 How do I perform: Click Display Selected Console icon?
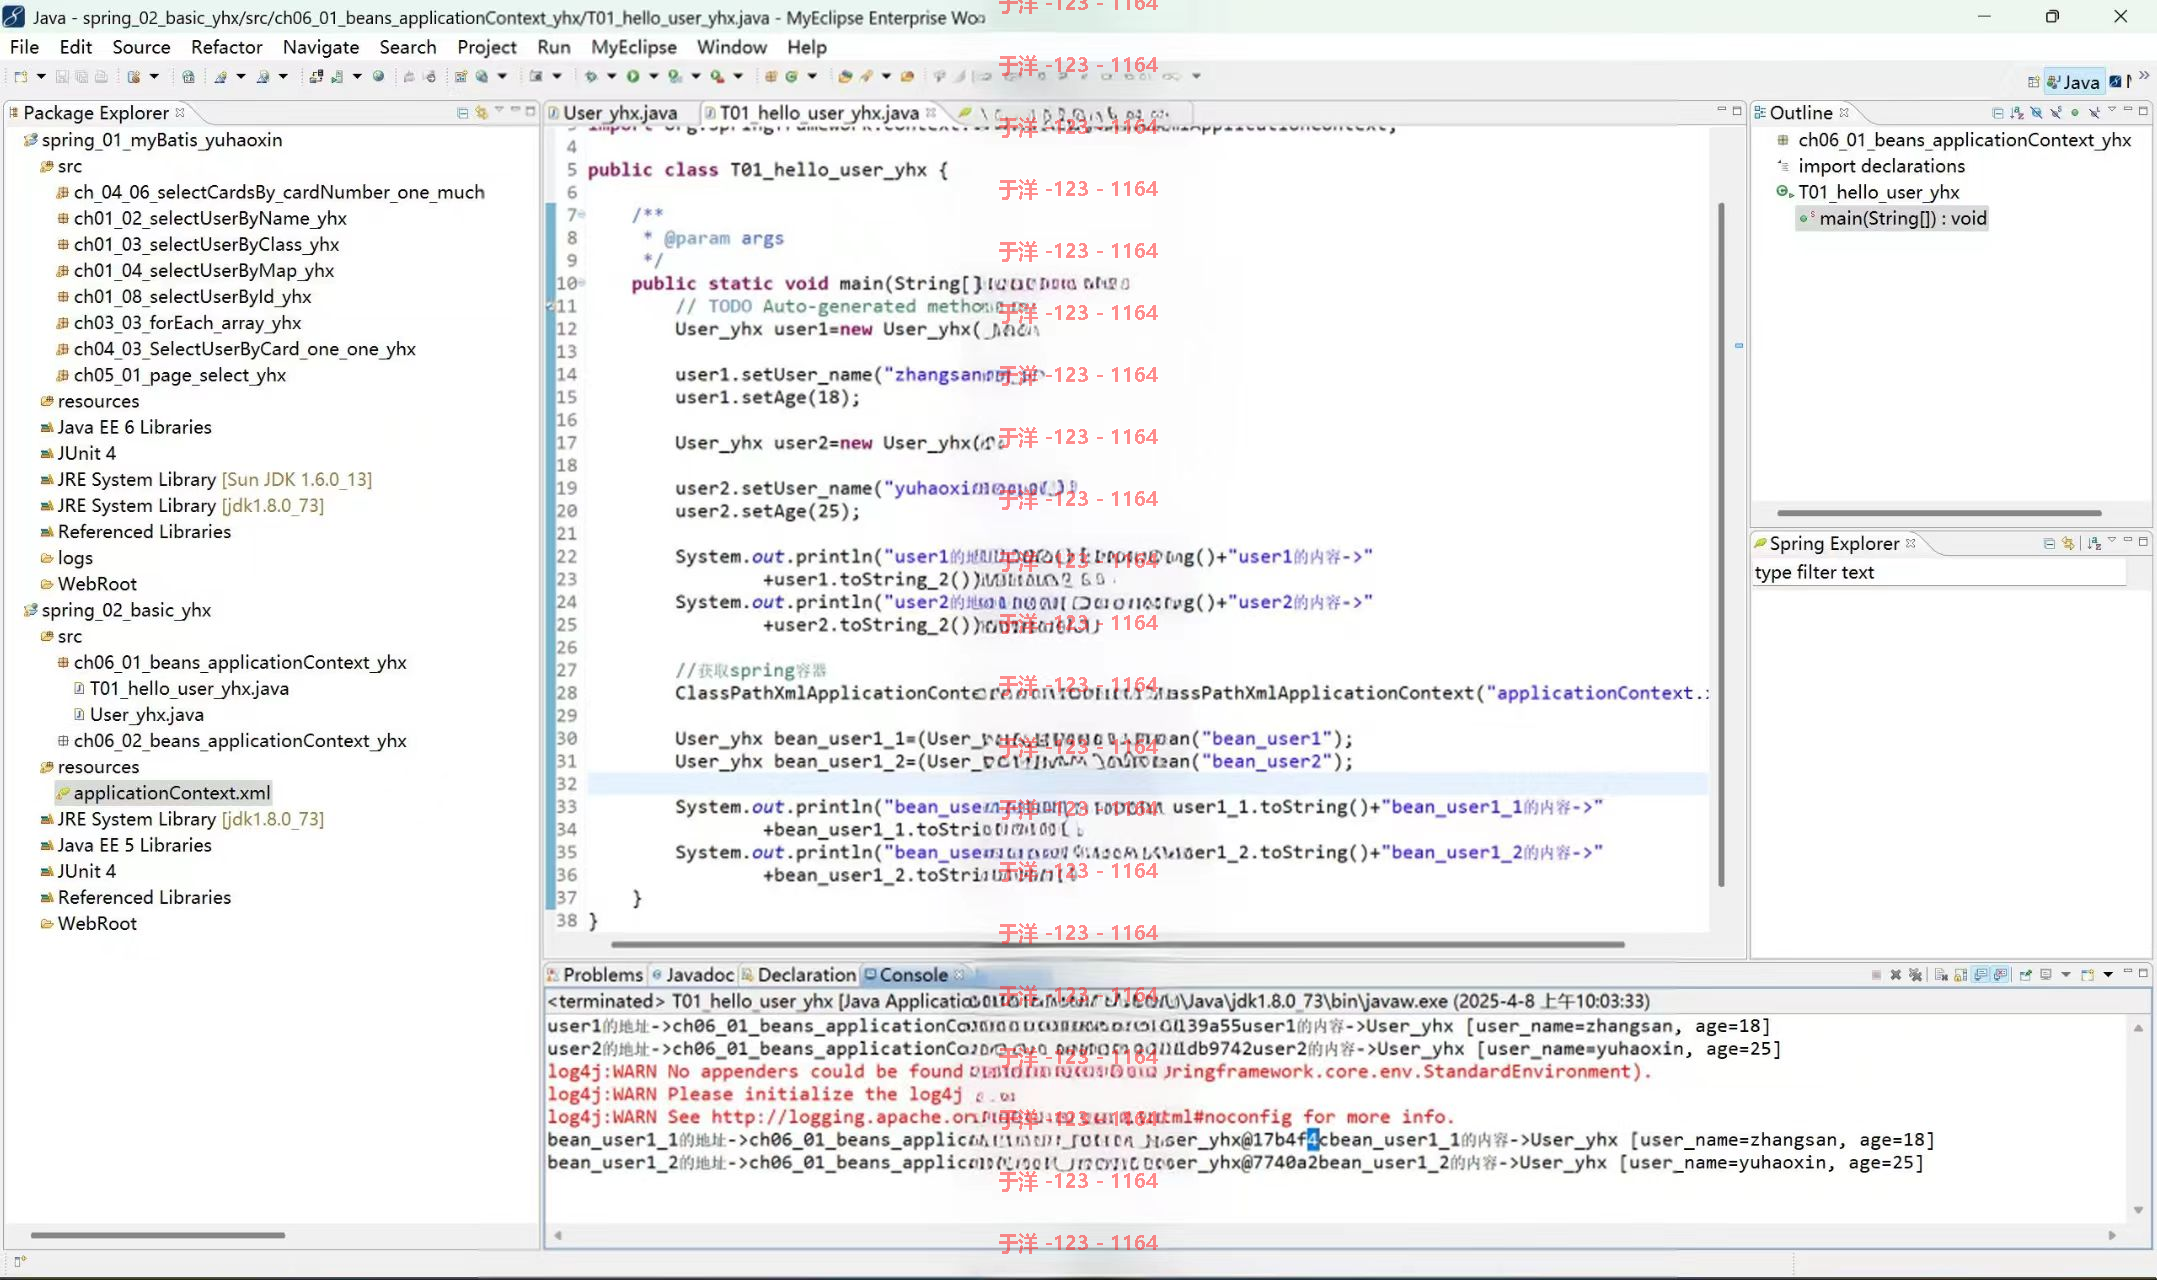point(2047,974)
